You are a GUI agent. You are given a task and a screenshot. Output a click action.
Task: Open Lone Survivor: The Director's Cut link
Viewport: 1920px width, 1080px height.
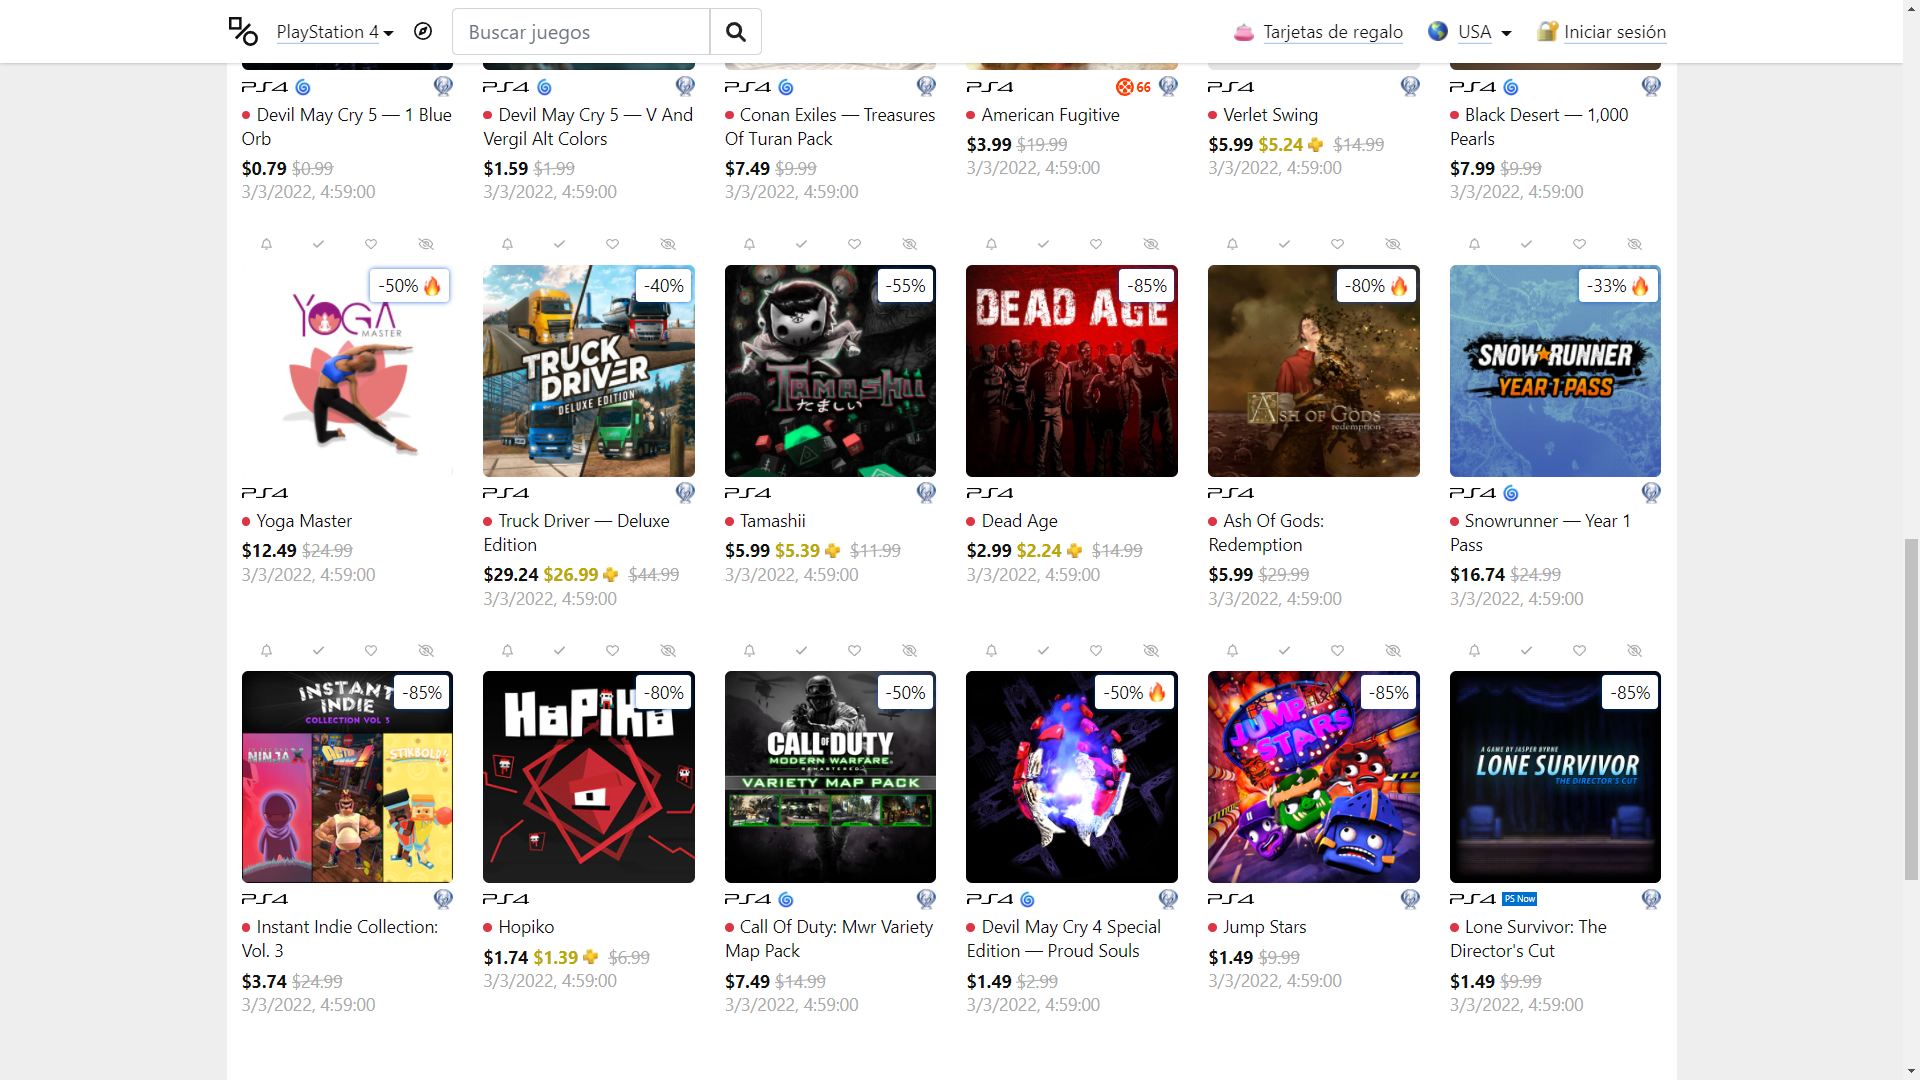coord(1535,939)
